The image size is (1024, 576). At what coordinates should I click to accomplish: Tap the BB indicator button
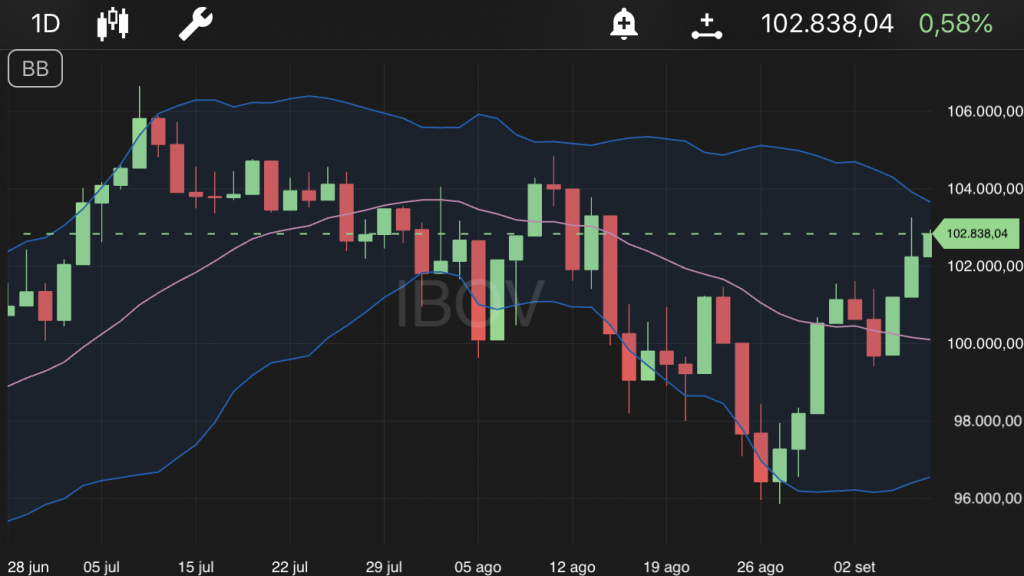coord(35,69)
